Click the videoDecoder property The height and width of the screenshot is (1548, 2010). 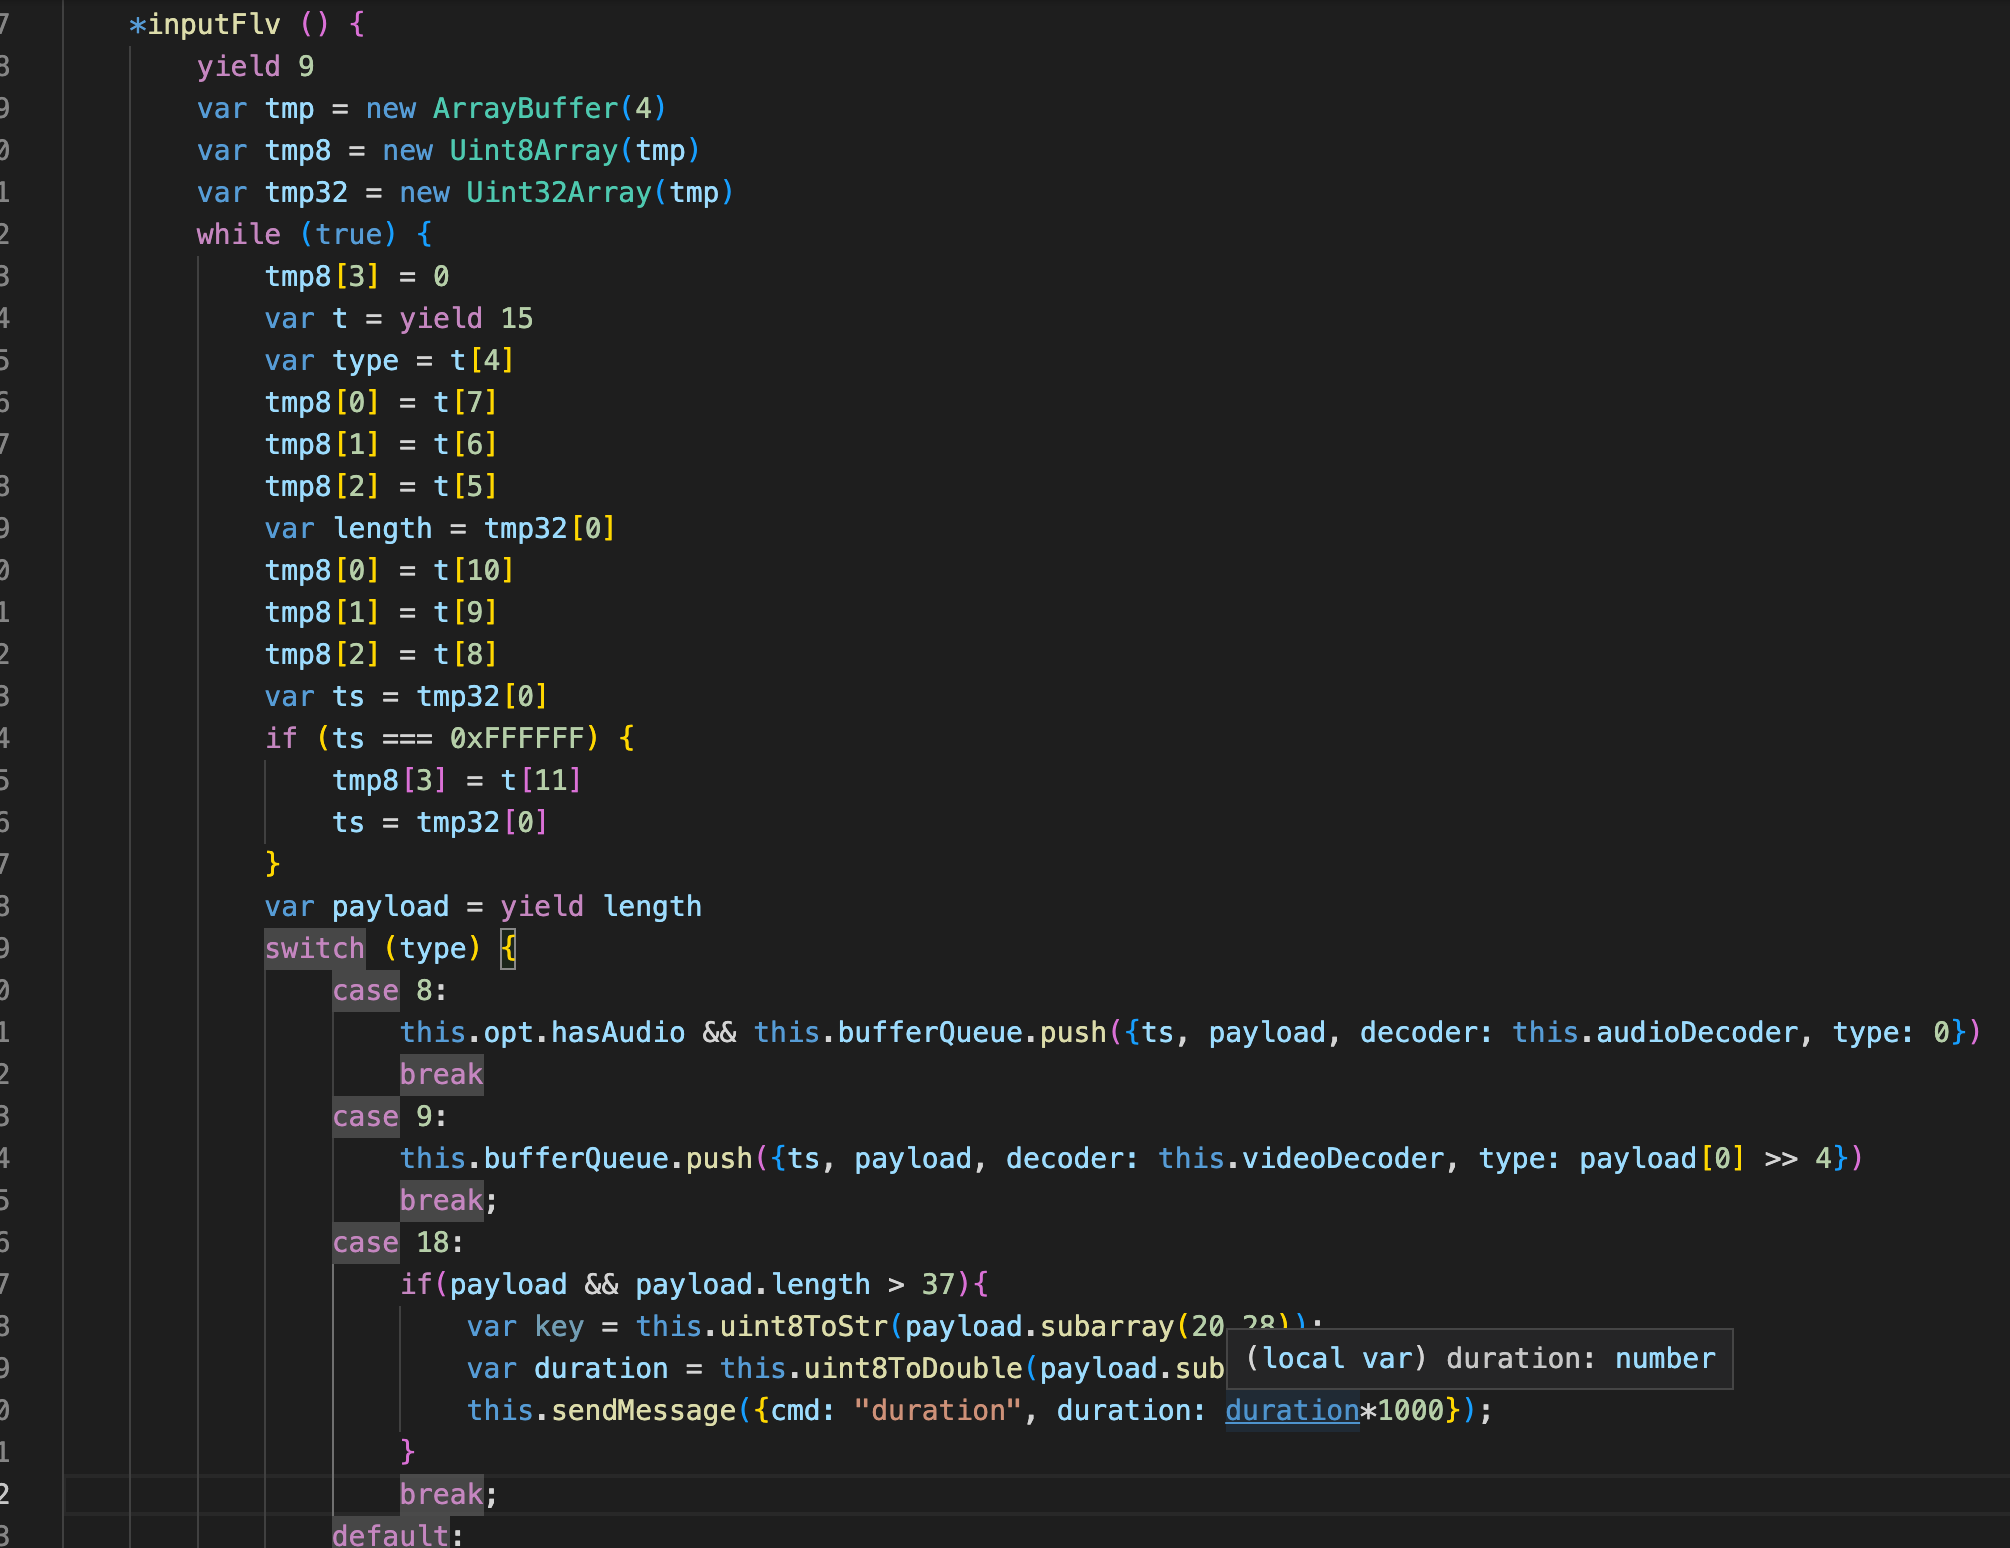[x=1343, y=1158]
